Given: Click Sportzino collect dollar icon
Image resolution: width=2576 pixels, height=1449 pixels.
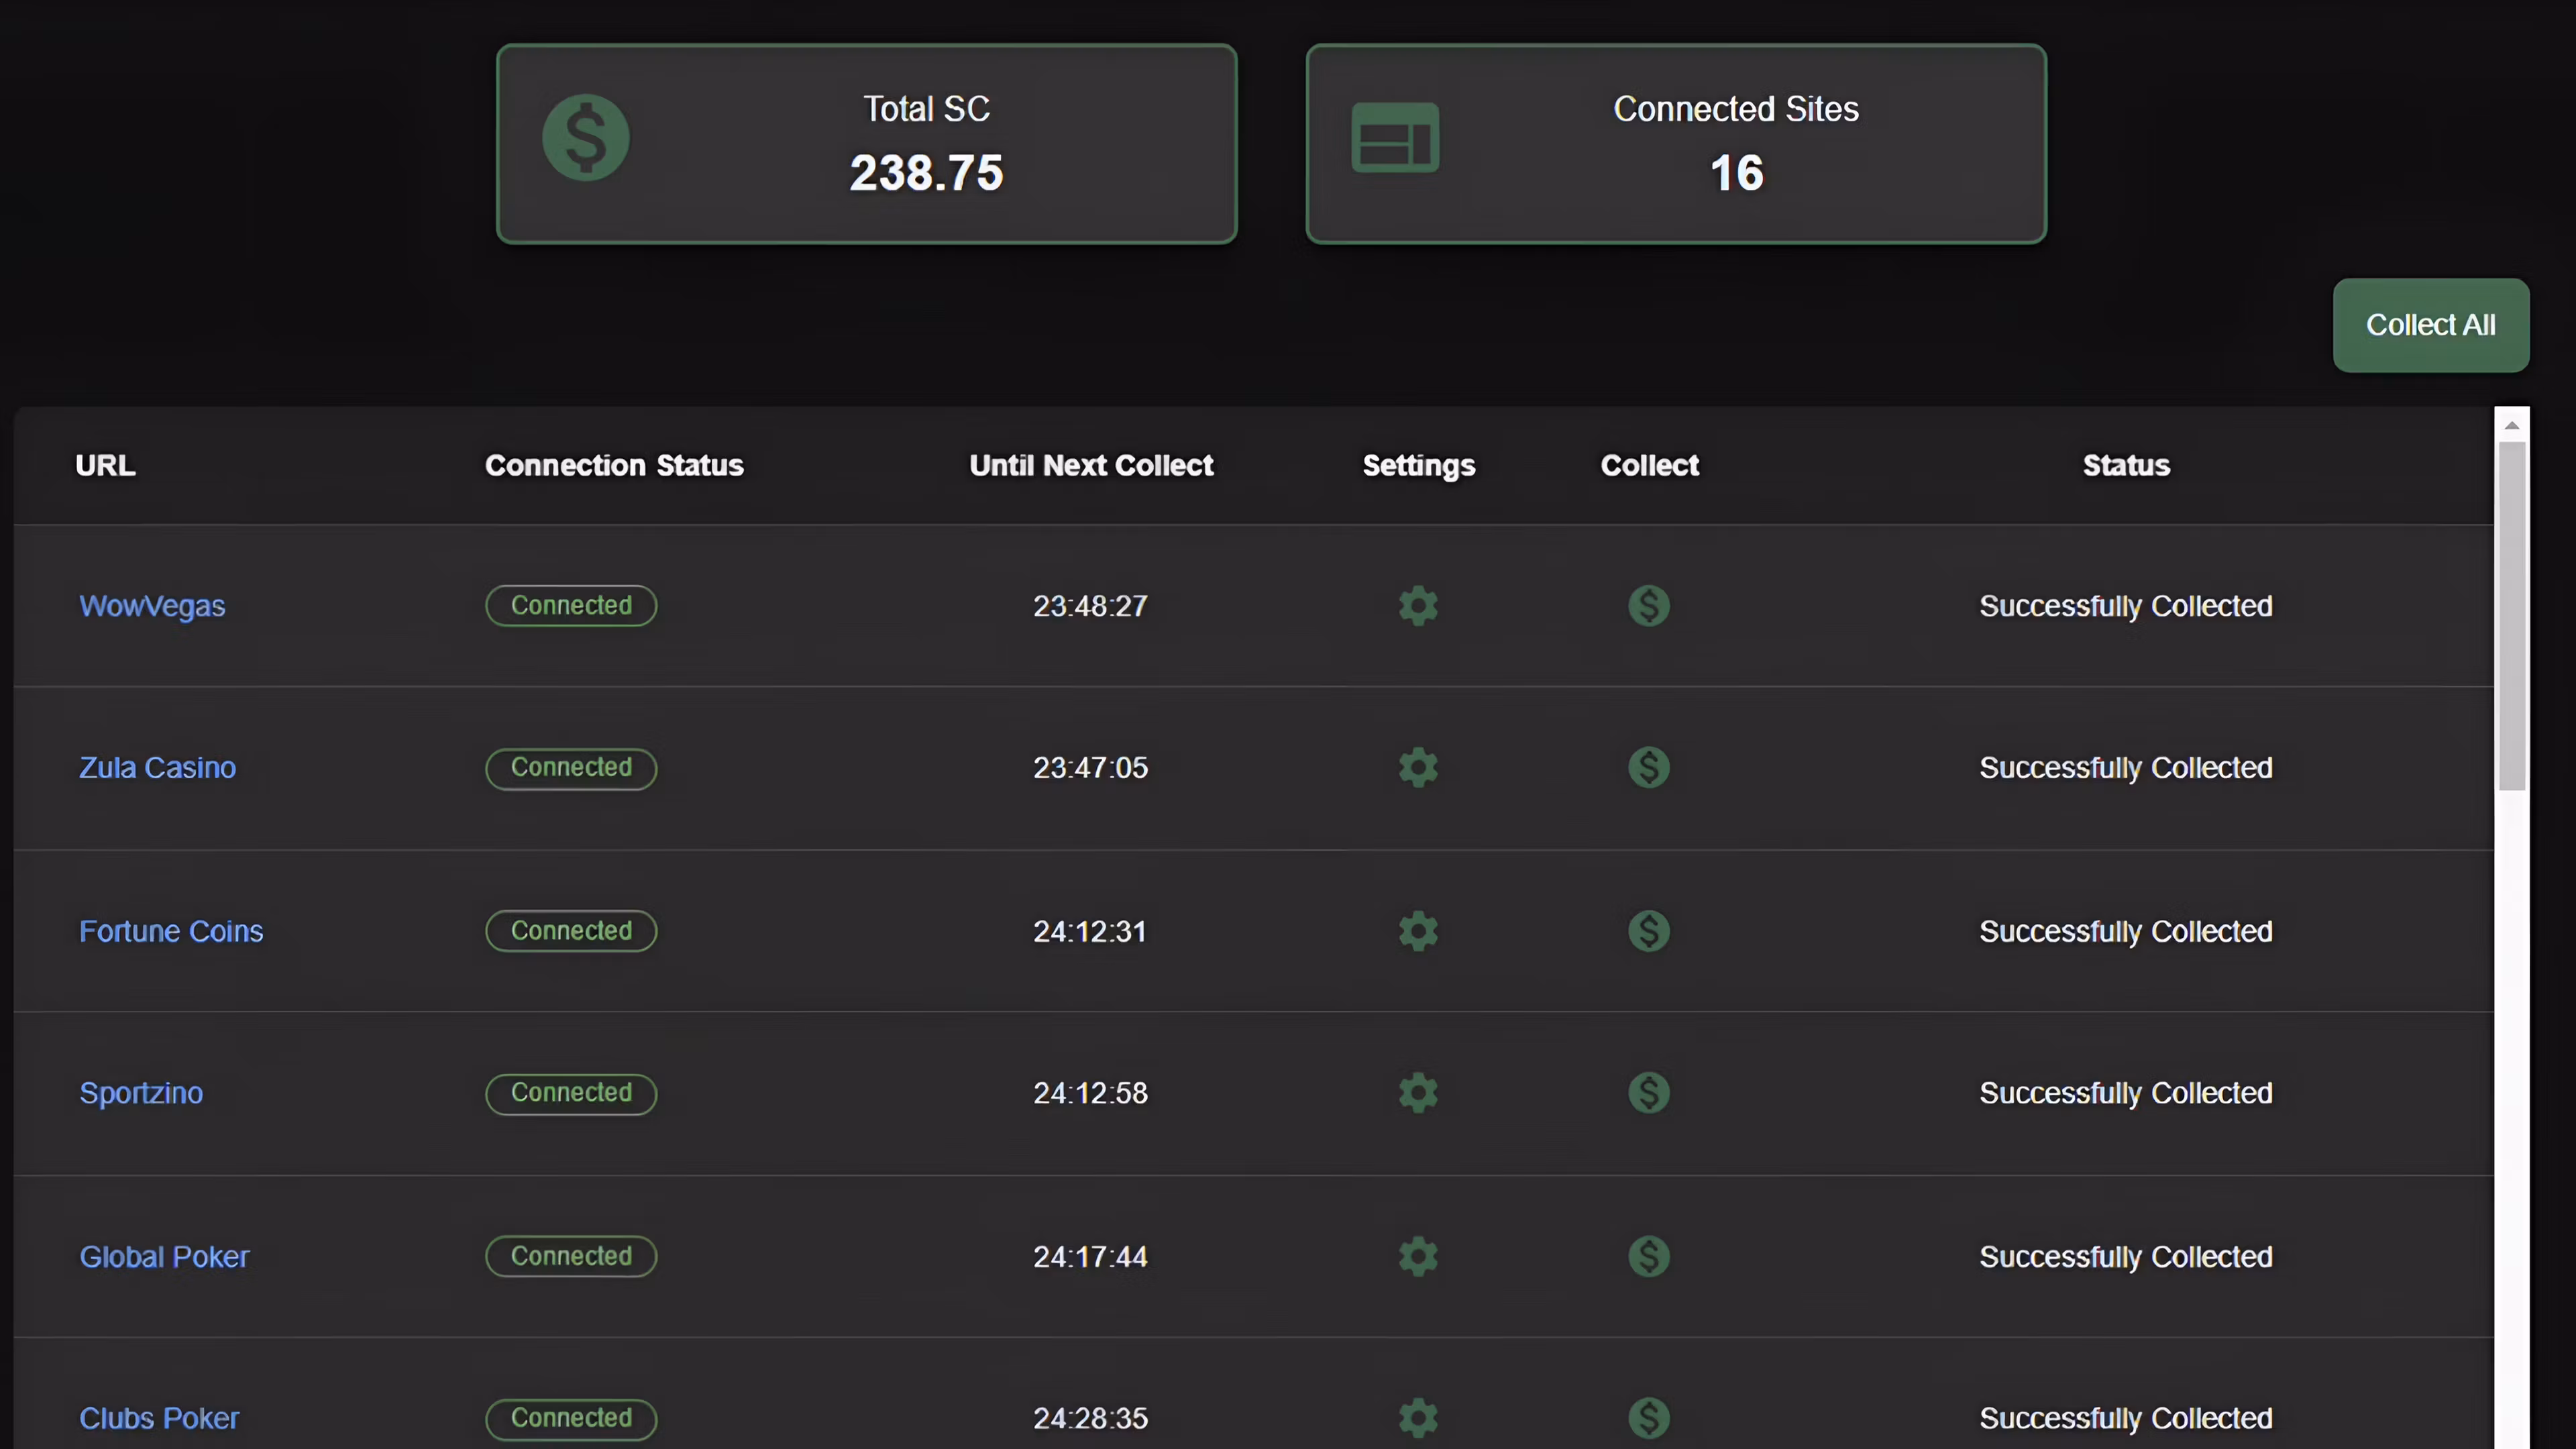Looking at the screenshot, I should [1648, 1093].
